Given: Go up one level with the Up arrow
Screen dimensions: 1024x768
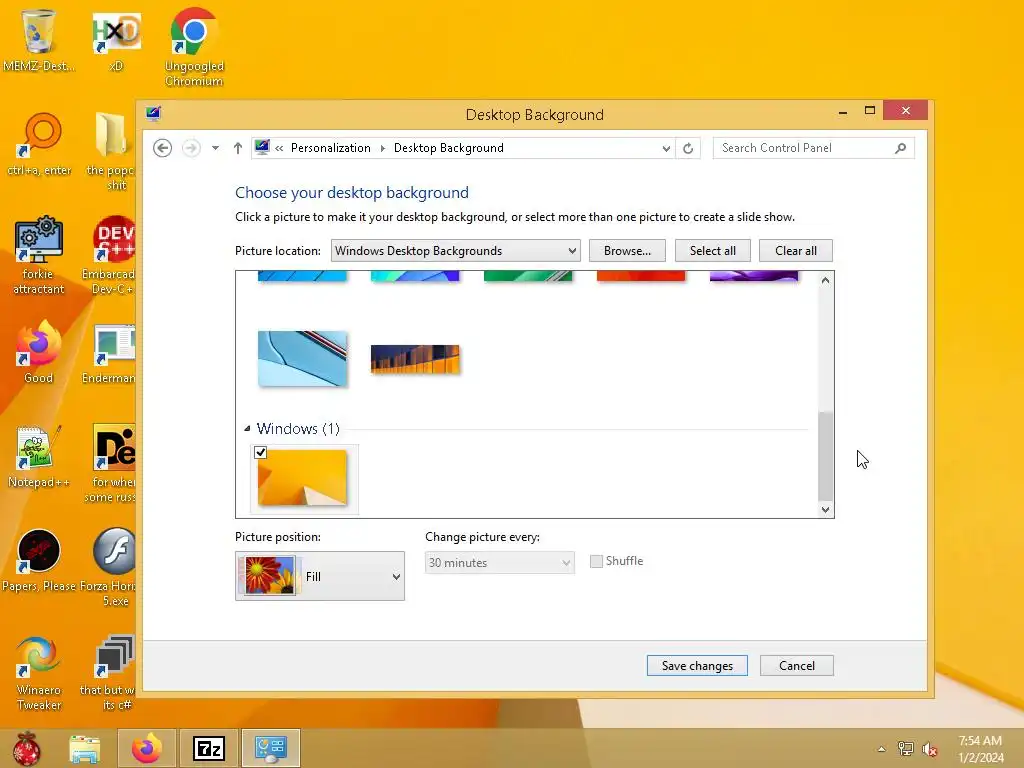Looking at the screenshot, I should click(238, 148).
